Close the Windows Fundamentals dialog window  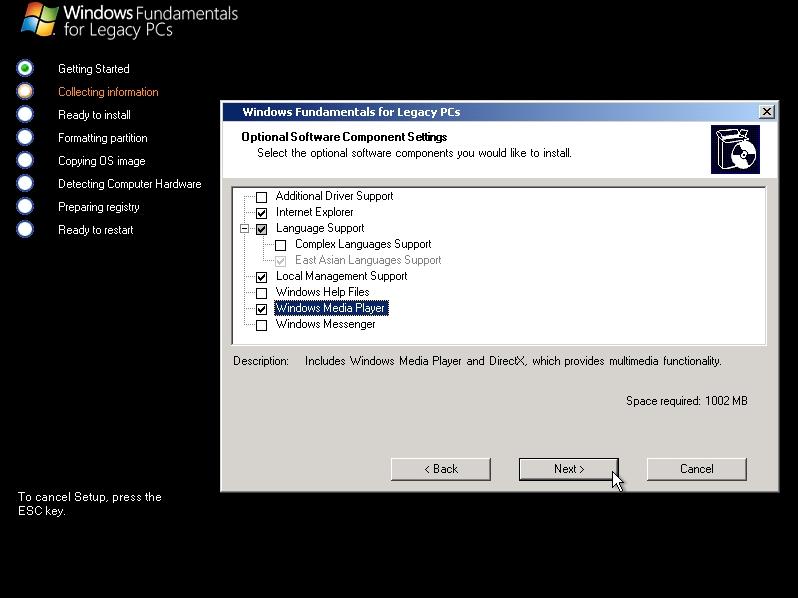click(766, 111)
